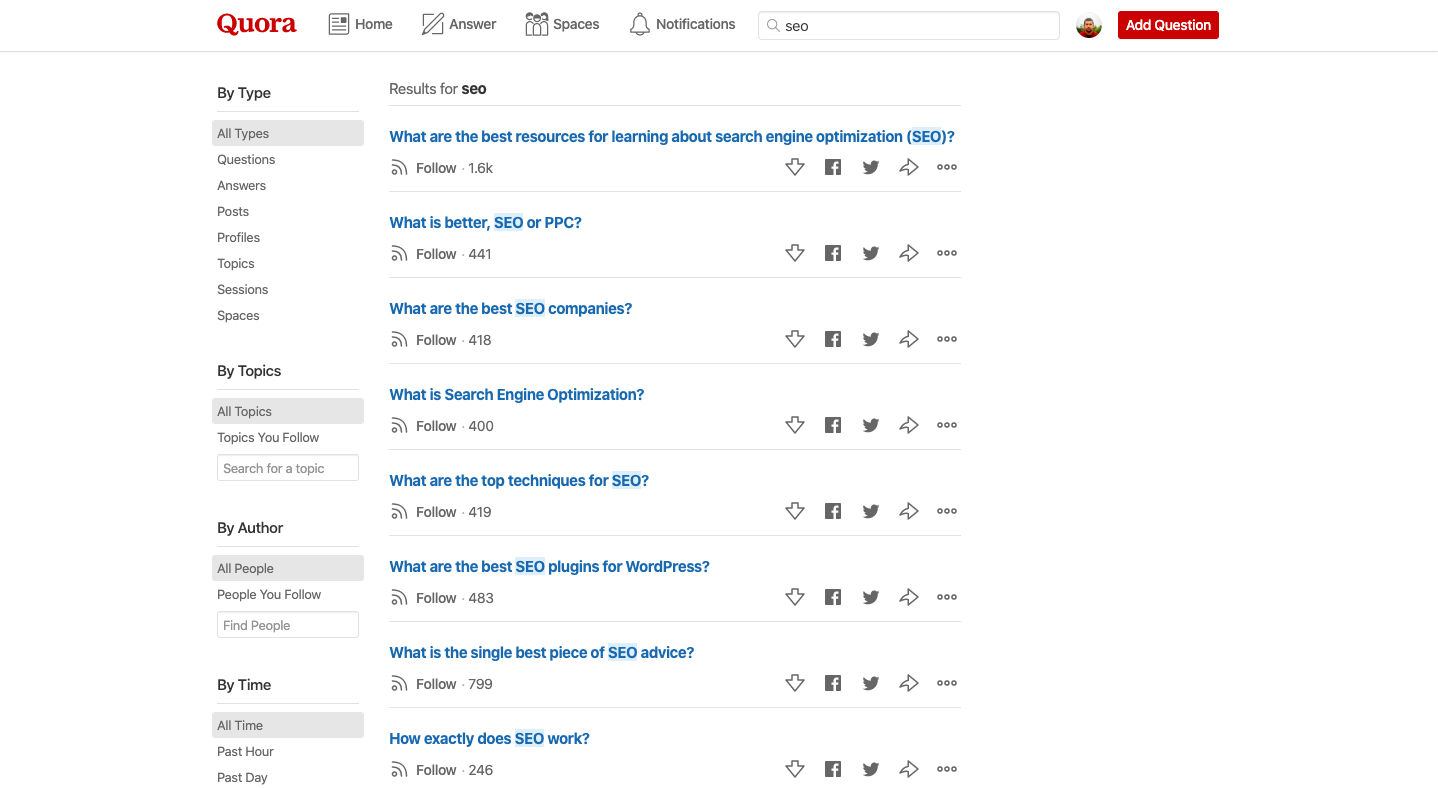Click the 'Search for a topic' field

[x=288, y=468]
